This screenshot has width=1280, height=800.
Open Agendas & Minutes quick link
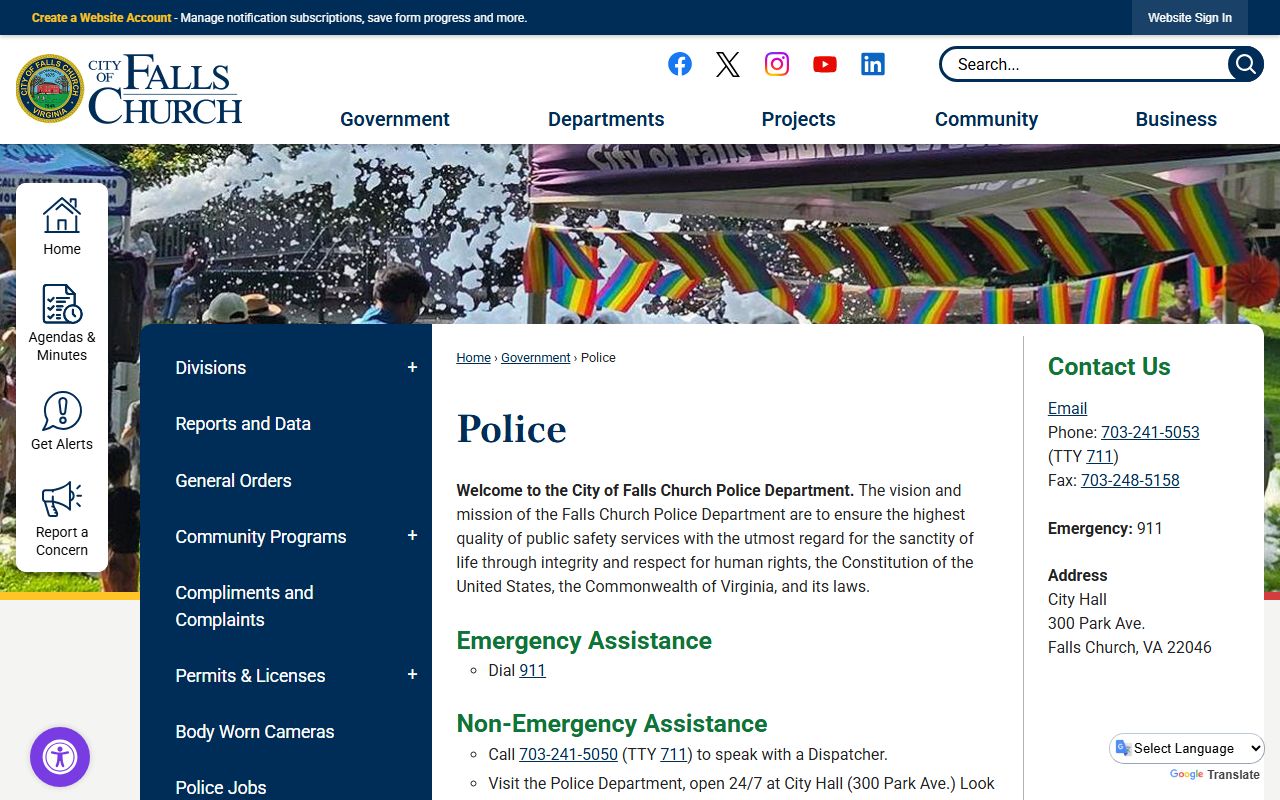[62, 323]
